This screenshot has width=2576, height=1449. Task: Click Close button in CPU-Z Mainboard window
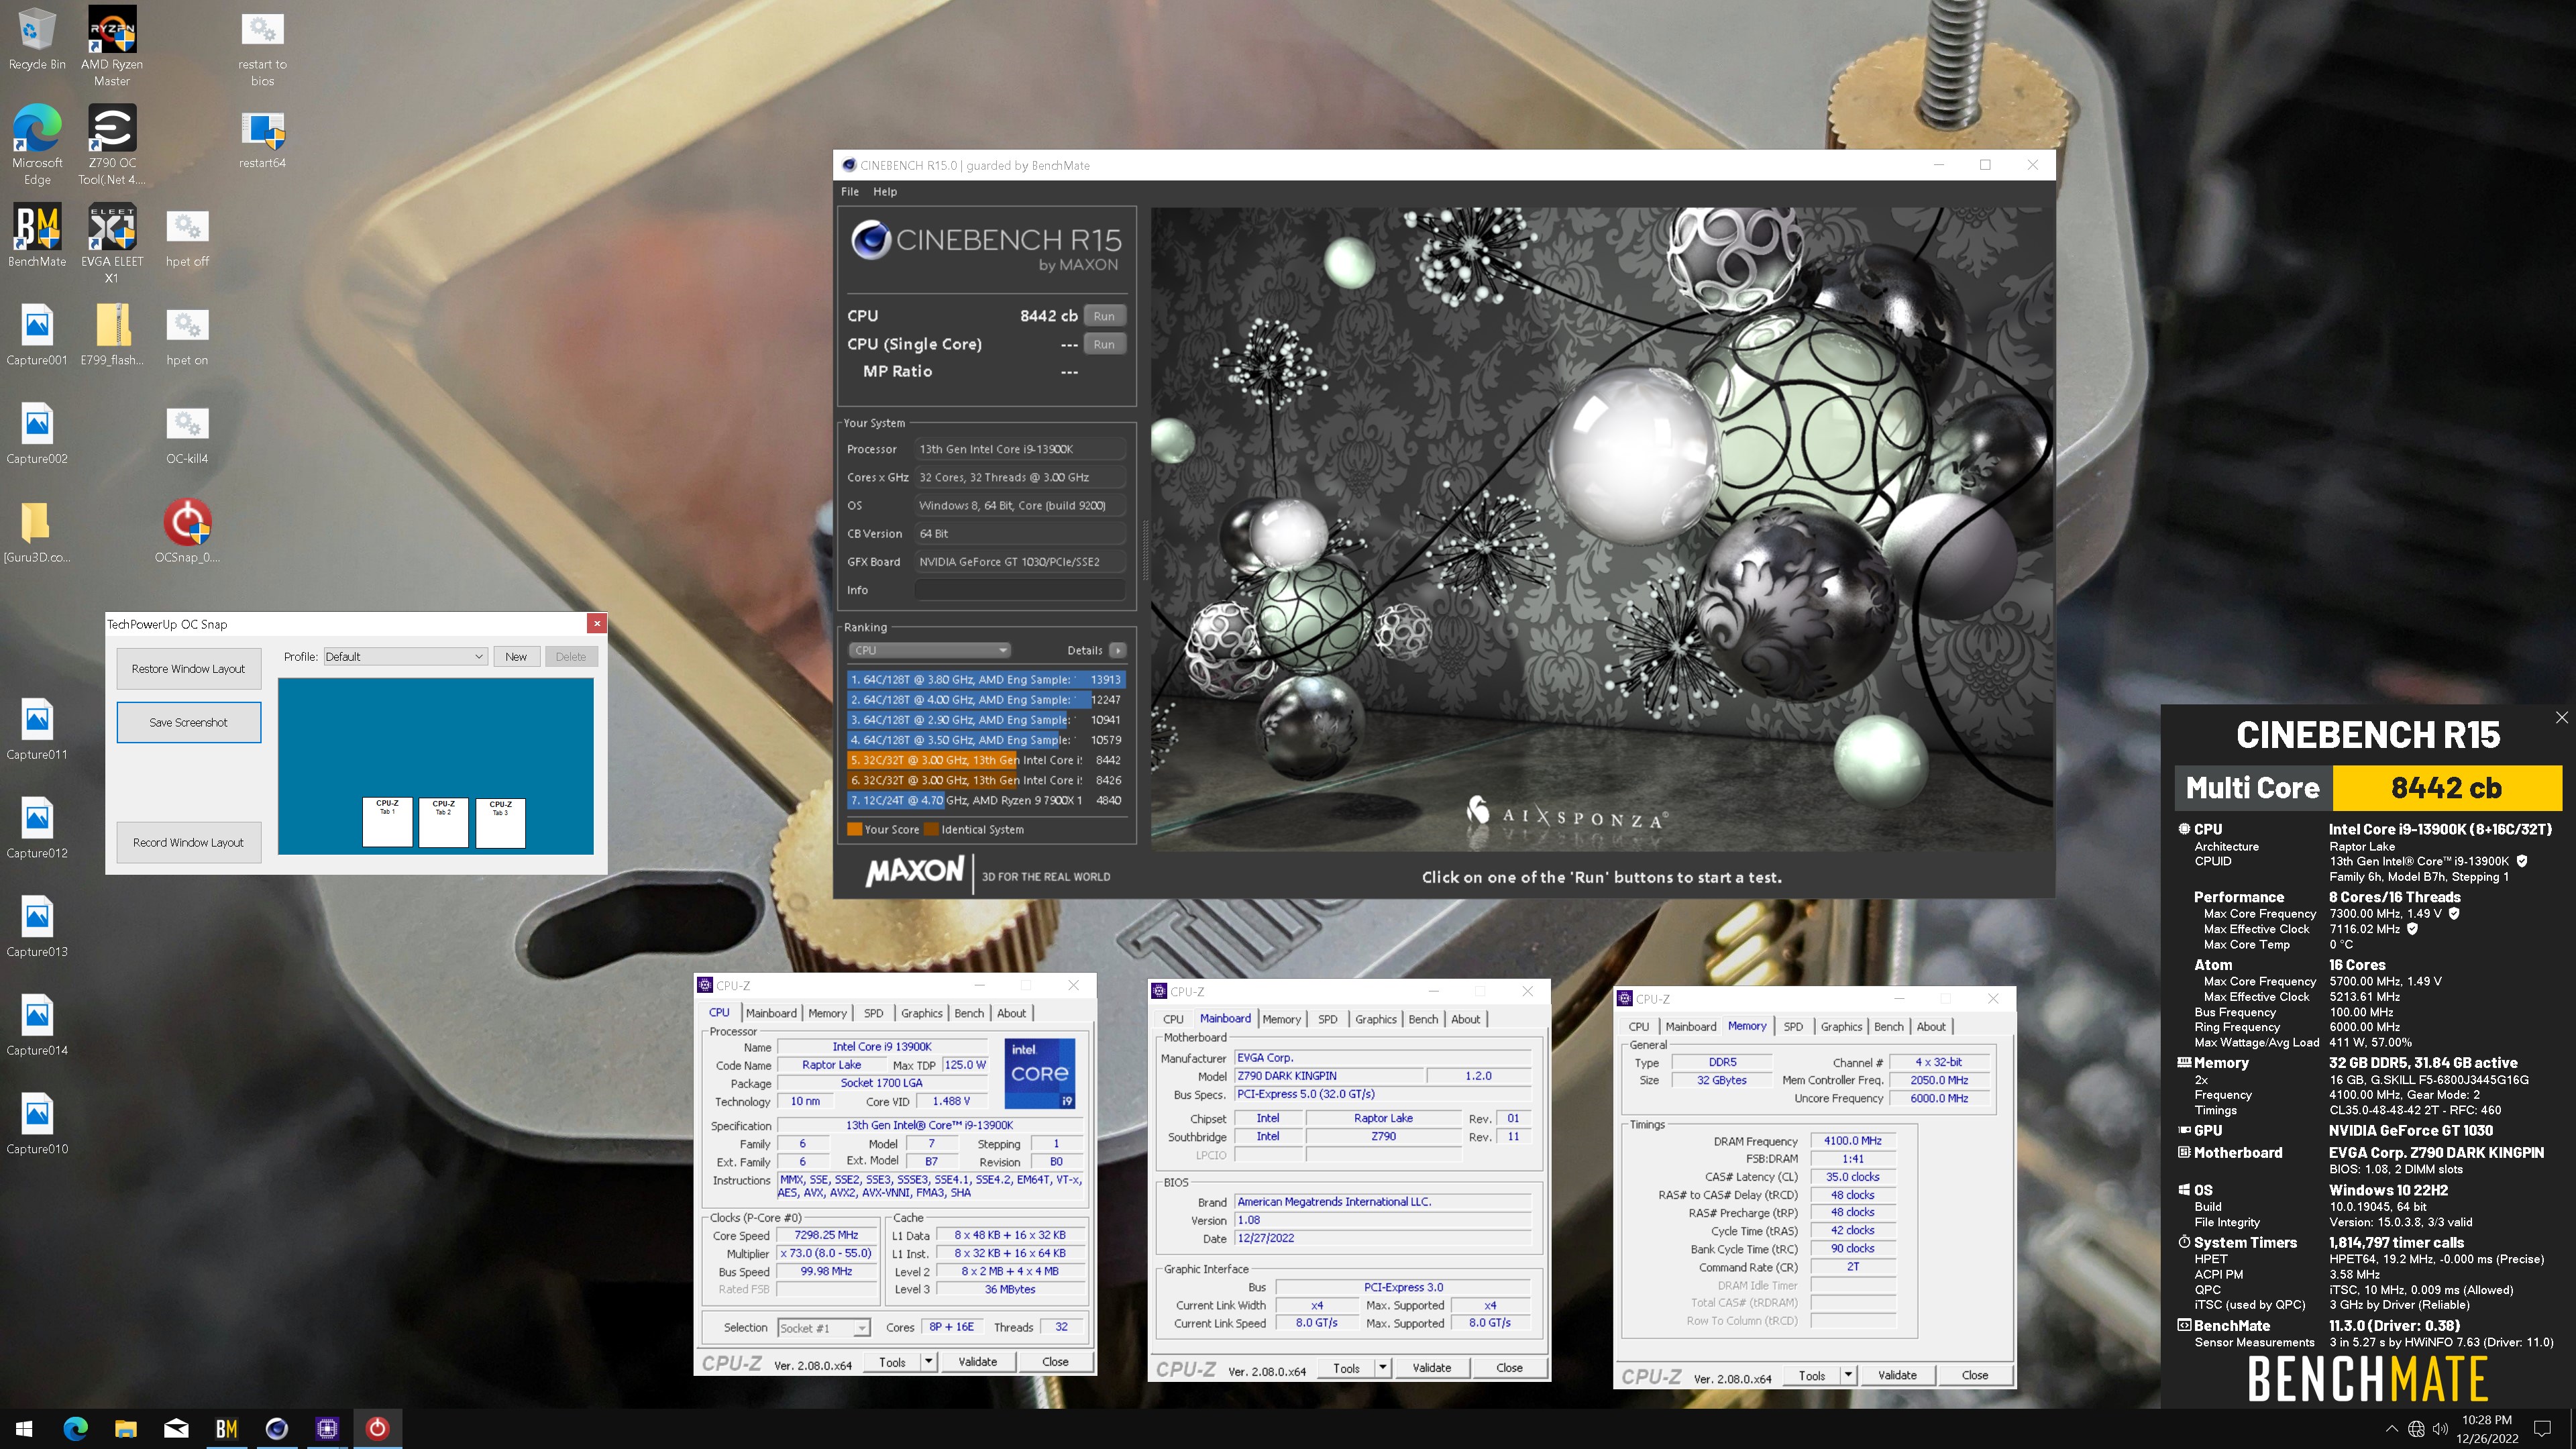(1509, 1367)
